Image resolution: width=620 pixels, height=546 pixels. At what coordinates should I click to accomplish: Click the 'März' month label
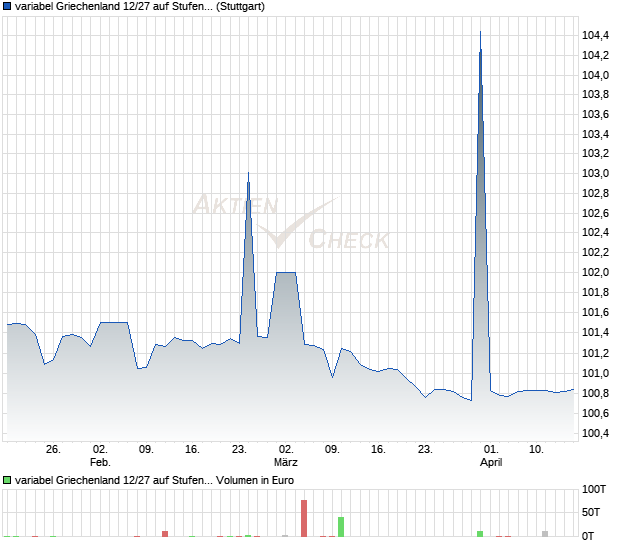pos(285,462)
